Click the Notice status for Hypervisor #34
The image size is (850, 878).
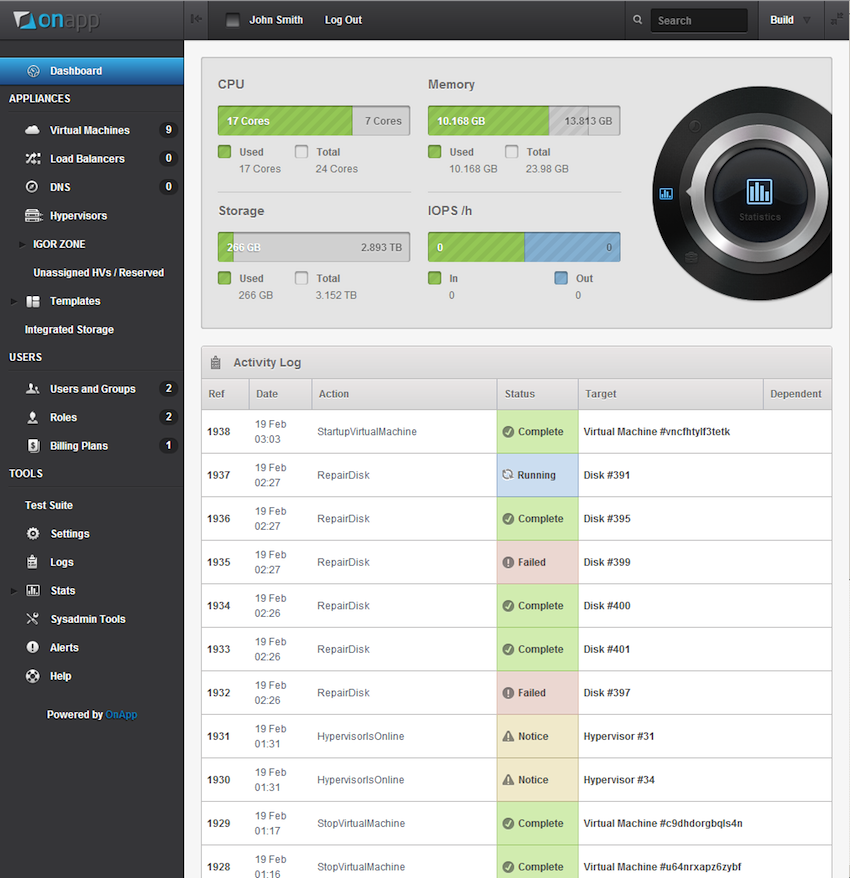coord(537,779)
